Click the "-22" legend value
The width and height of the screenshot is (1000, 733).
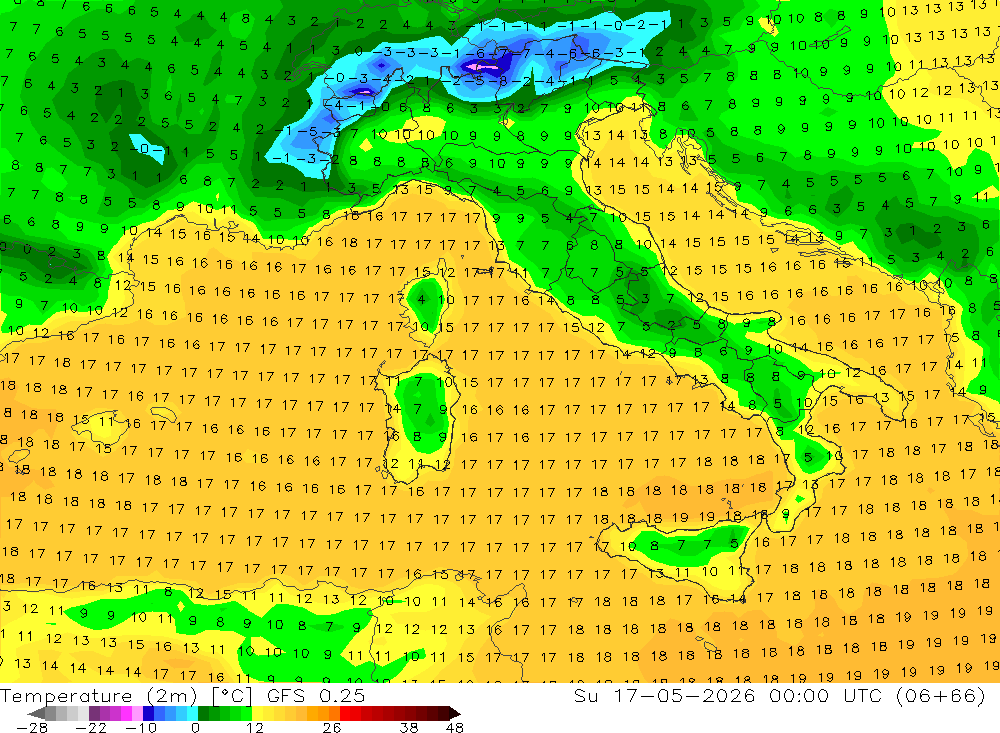click(x=91, y=728)
